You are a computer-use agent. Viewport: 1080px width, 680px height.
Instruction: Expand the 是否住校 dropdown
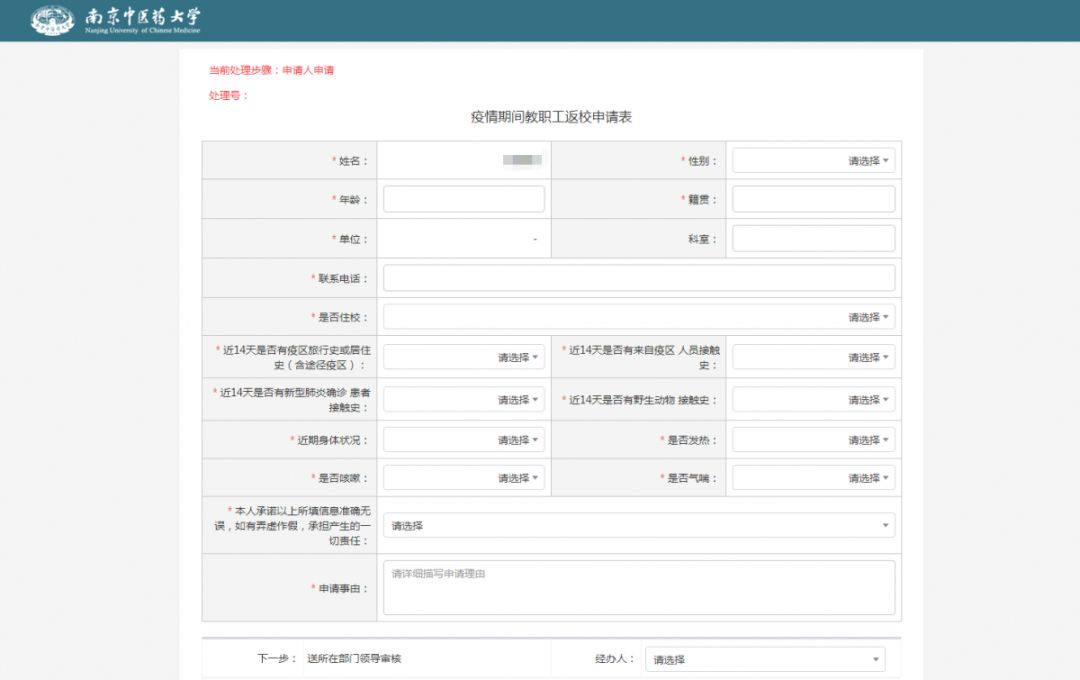(638, 317)
